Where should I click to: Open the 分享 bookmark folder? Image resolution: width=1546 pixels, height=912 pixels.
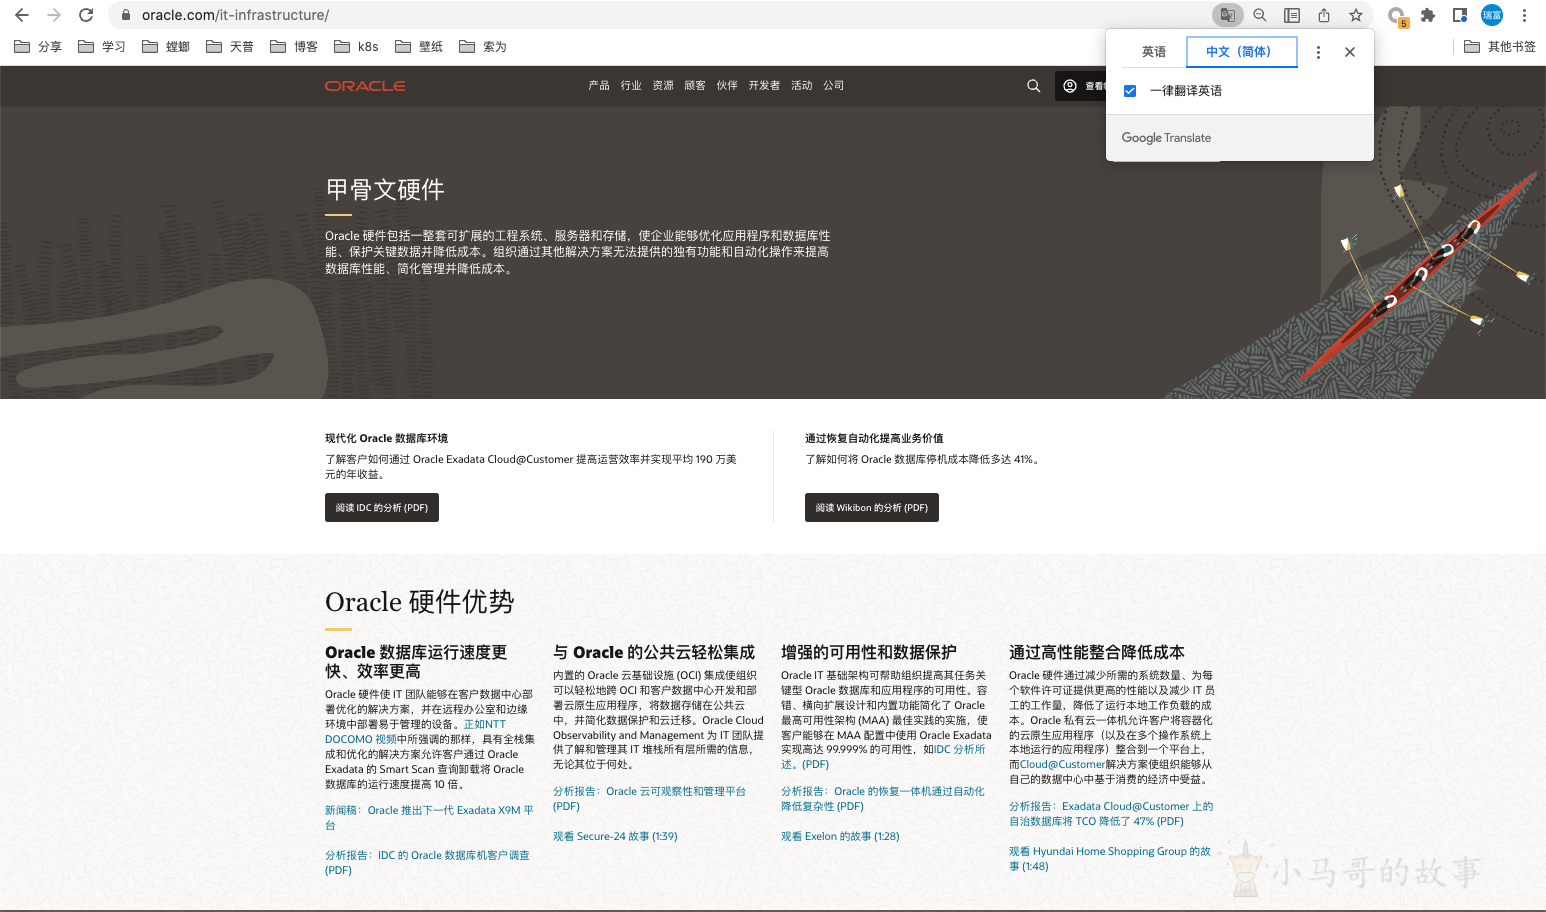38,47
